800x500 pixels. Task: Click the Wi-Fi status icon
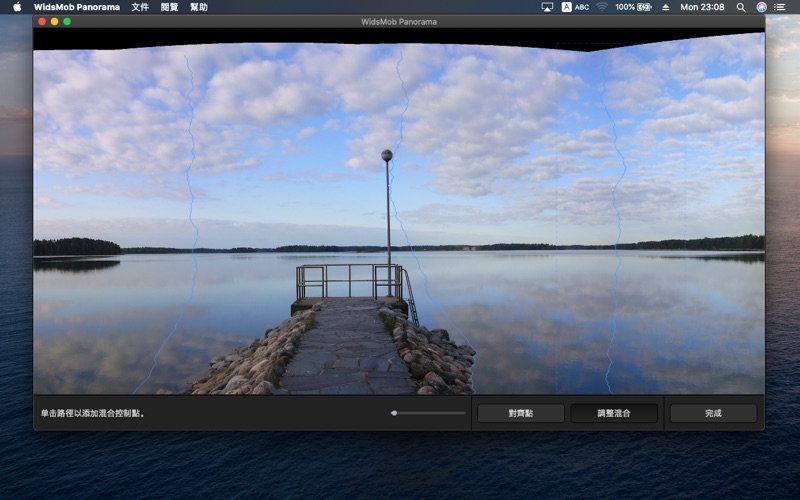point(602,7)
